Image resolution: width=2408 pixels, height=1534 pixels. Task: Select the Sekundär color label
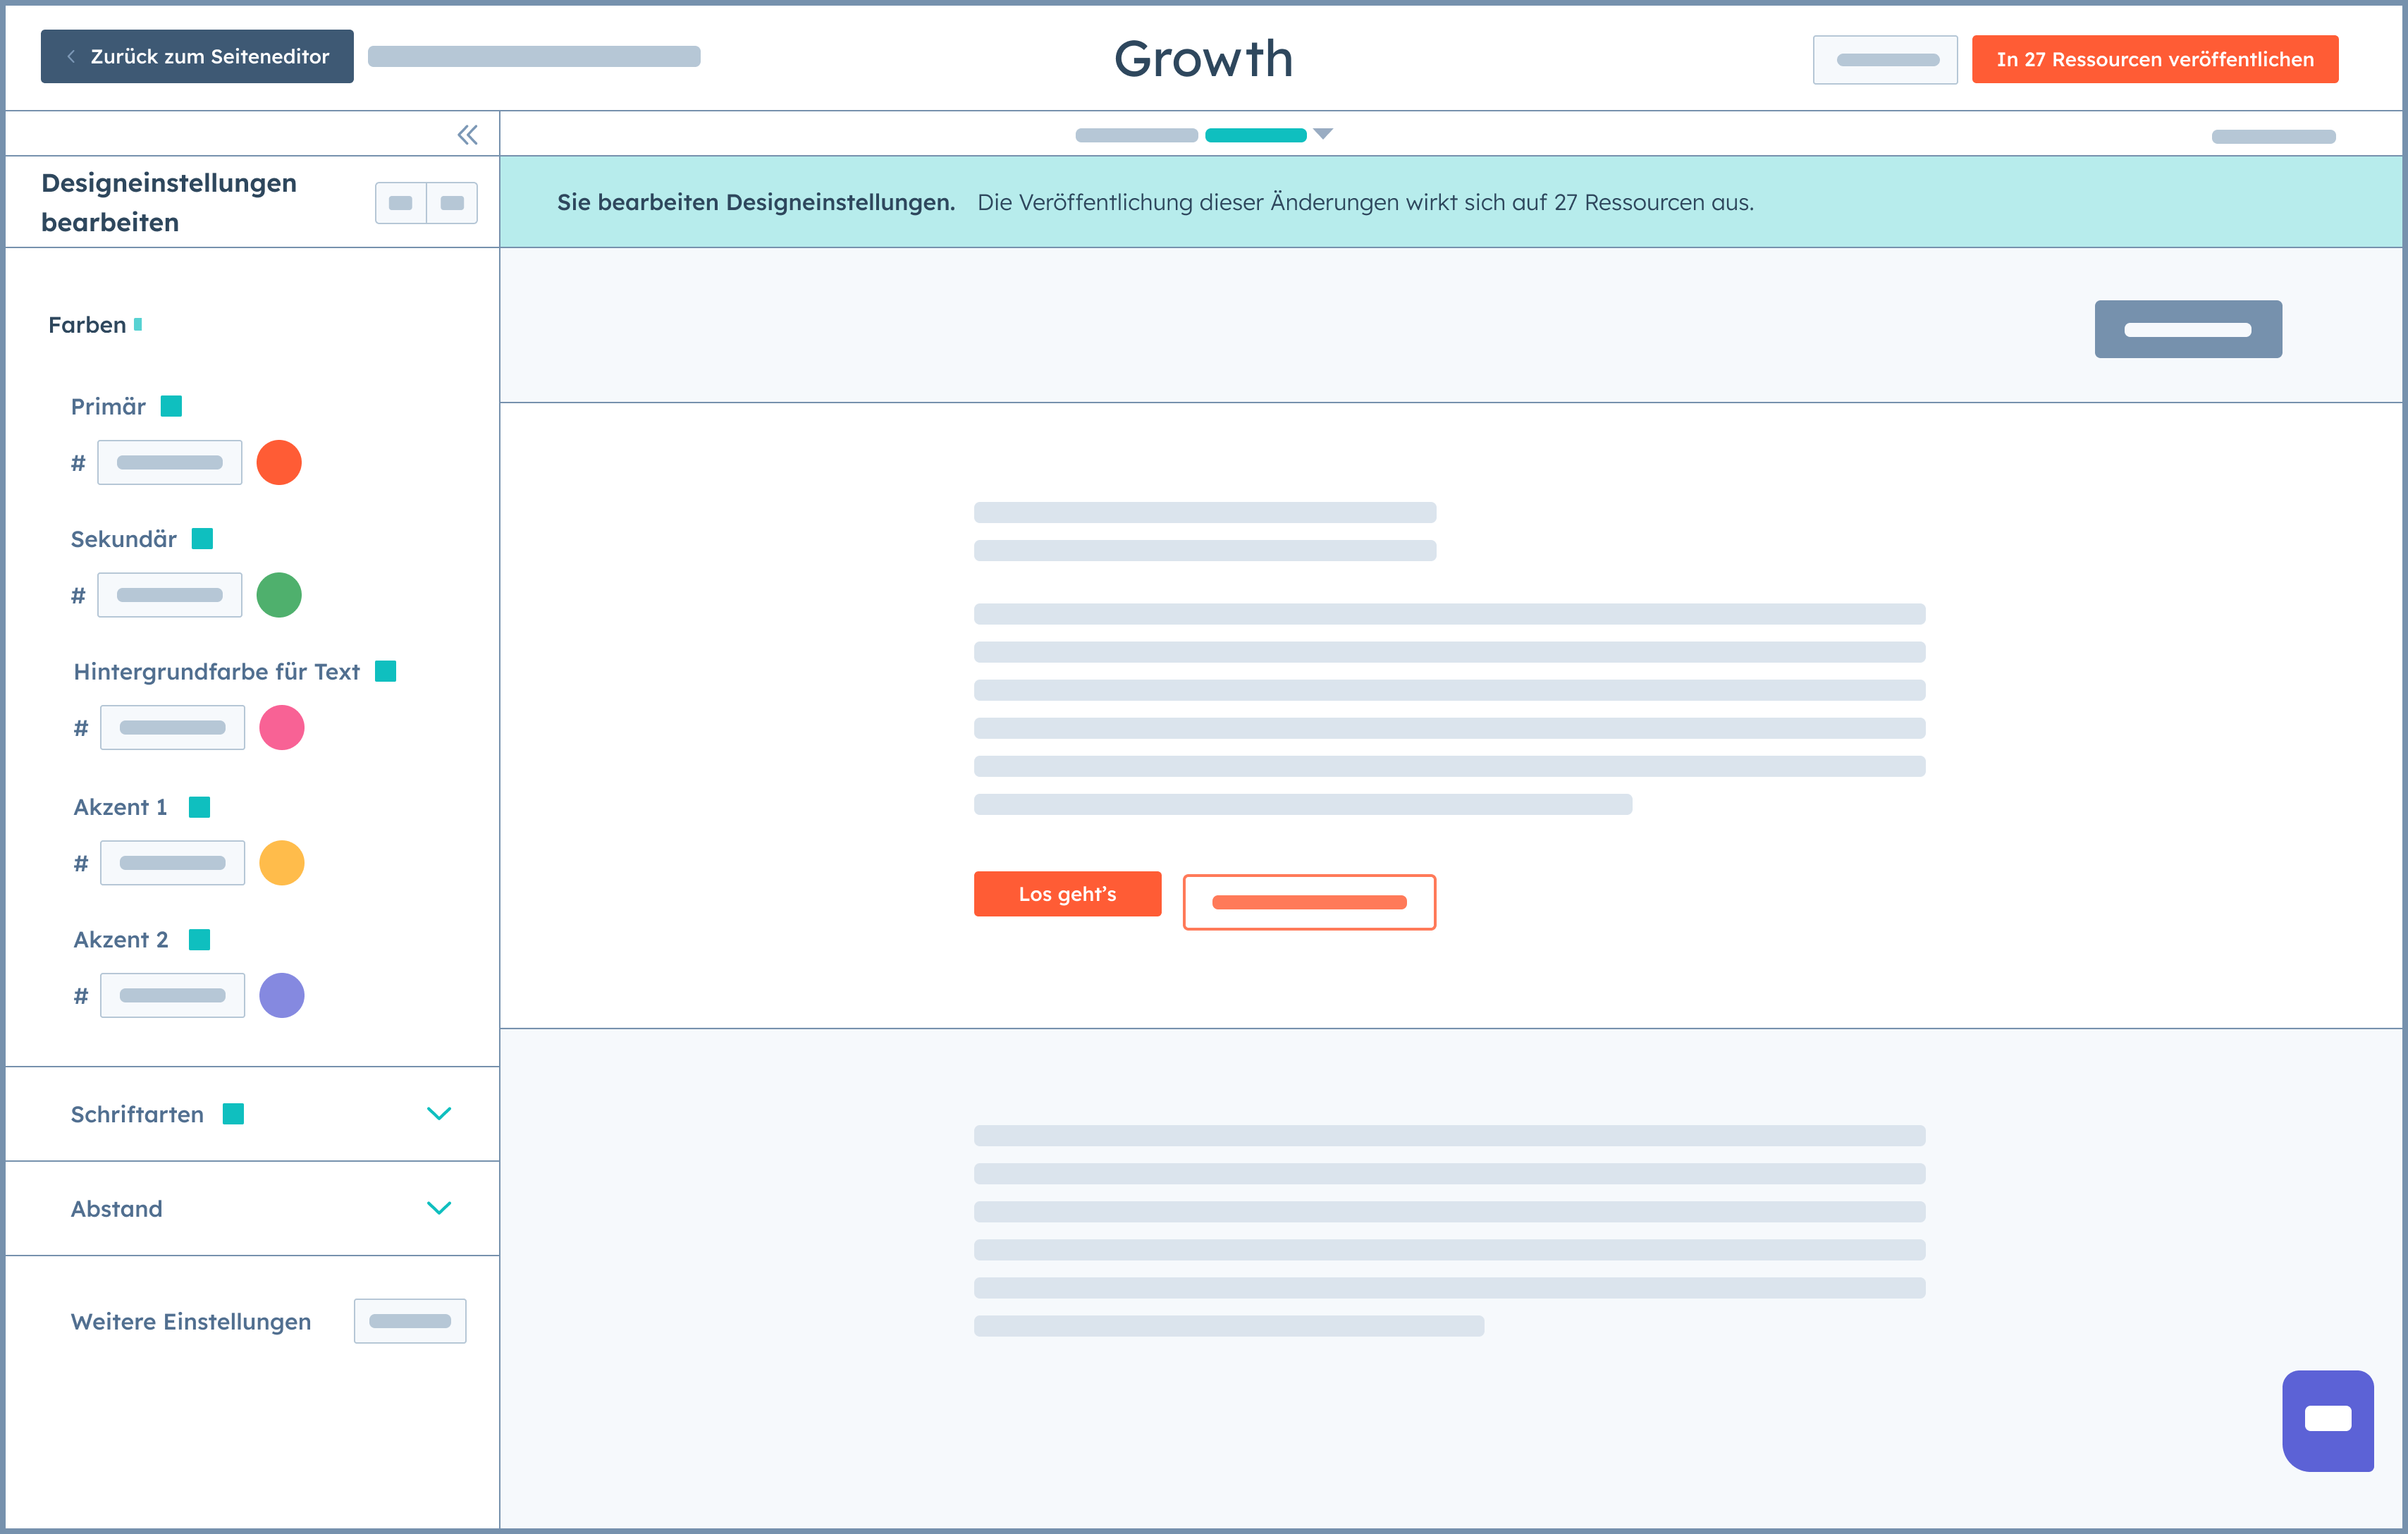[x=123, y=538]
